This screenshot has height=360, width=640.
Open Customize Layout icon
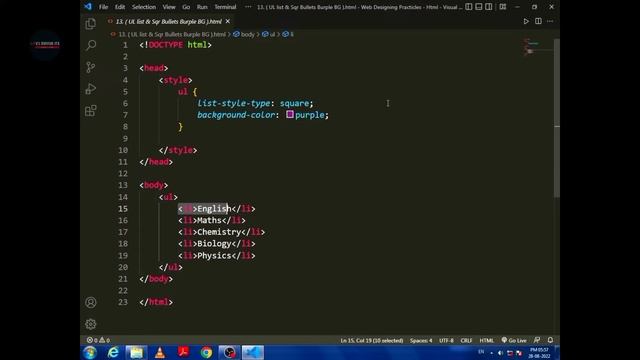pos(503,7)
